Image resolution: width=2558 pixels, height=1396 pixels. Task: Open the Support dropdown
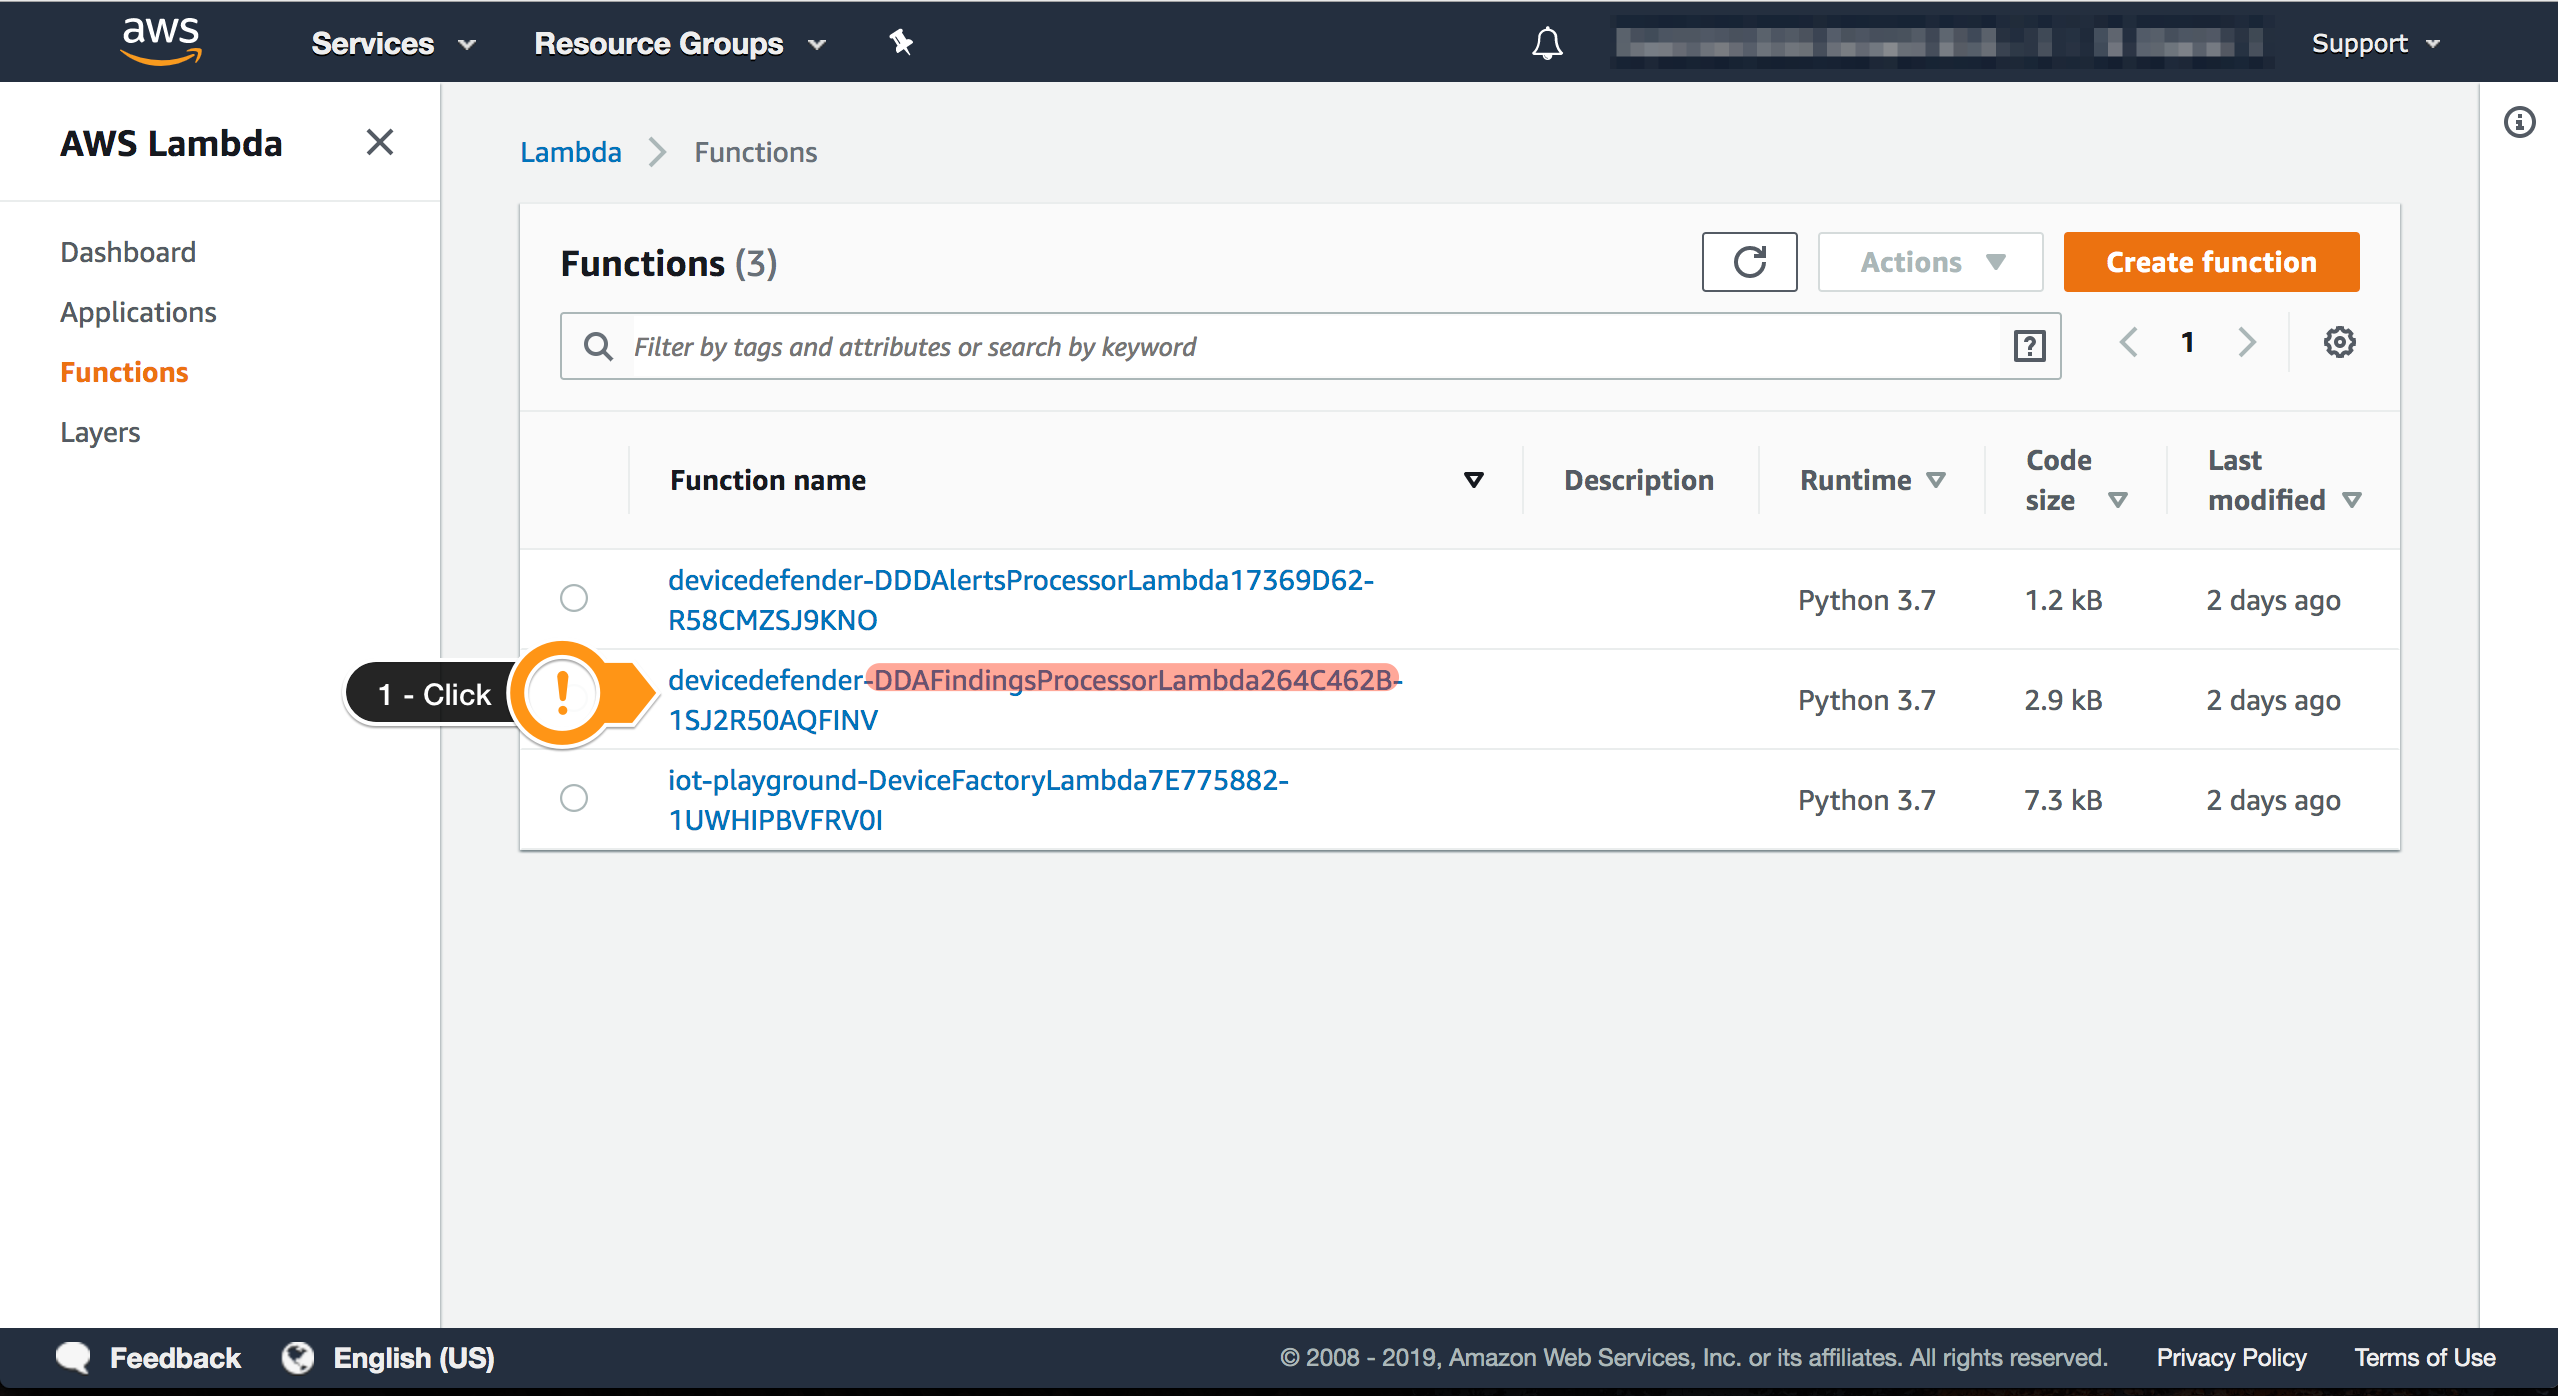click(x=2376, y=43)
